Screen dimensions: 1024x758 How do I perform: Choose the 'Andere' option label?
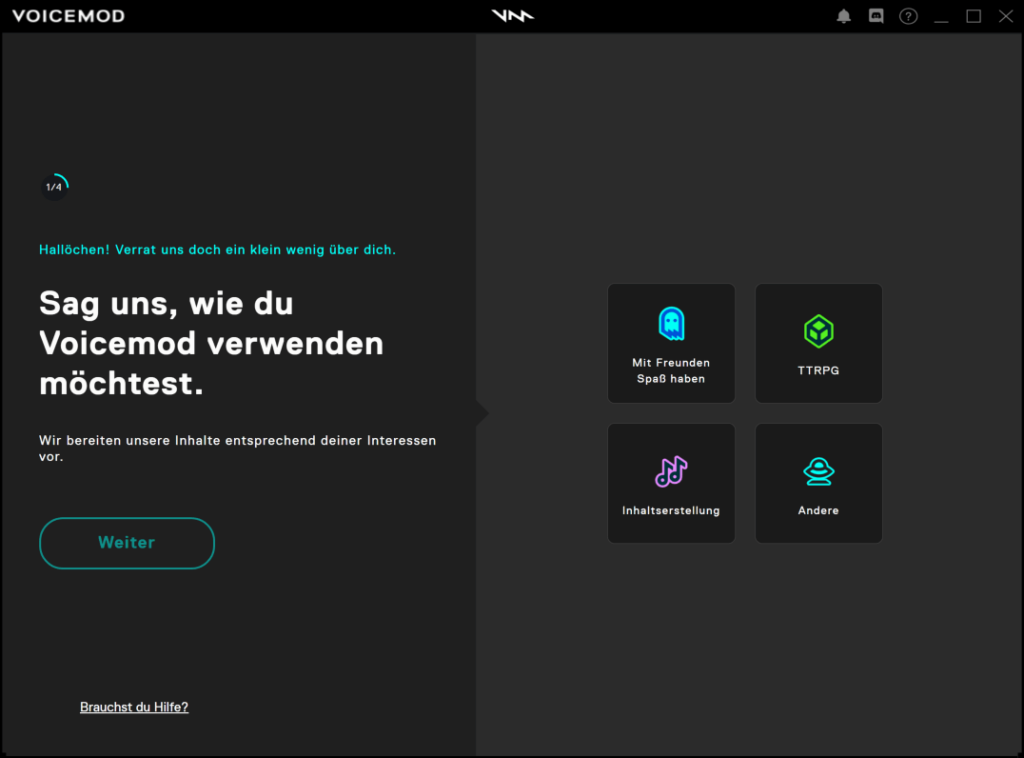pos(818,510)
